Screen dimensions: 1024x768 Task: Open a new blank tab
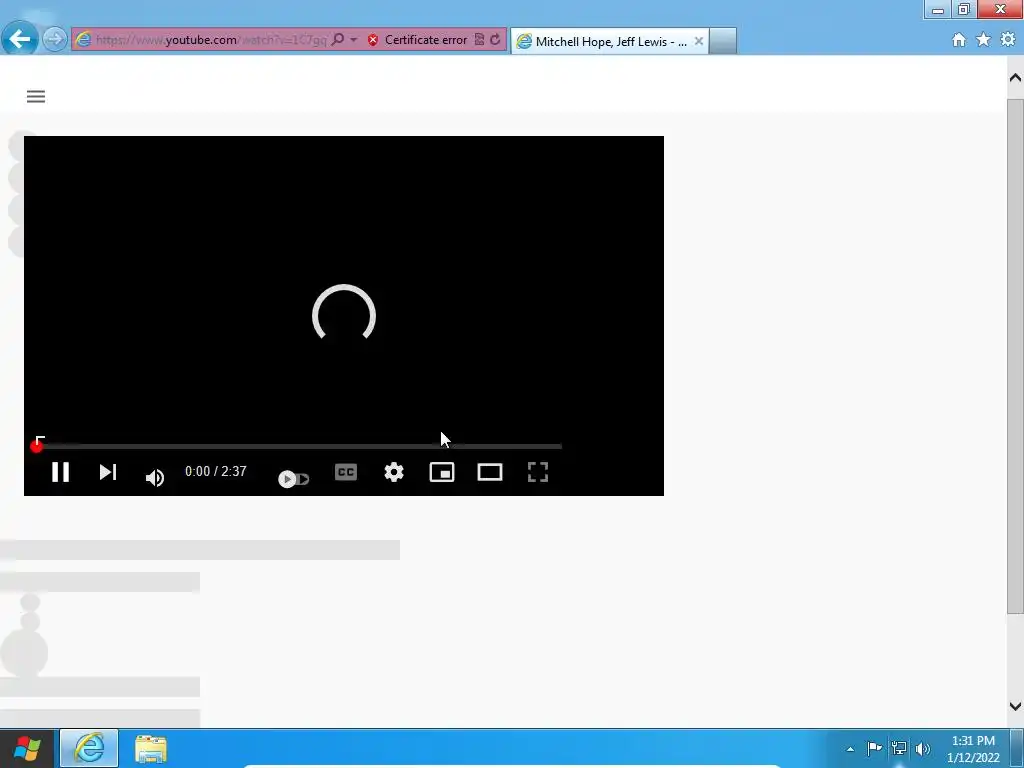tap(723, 41)
